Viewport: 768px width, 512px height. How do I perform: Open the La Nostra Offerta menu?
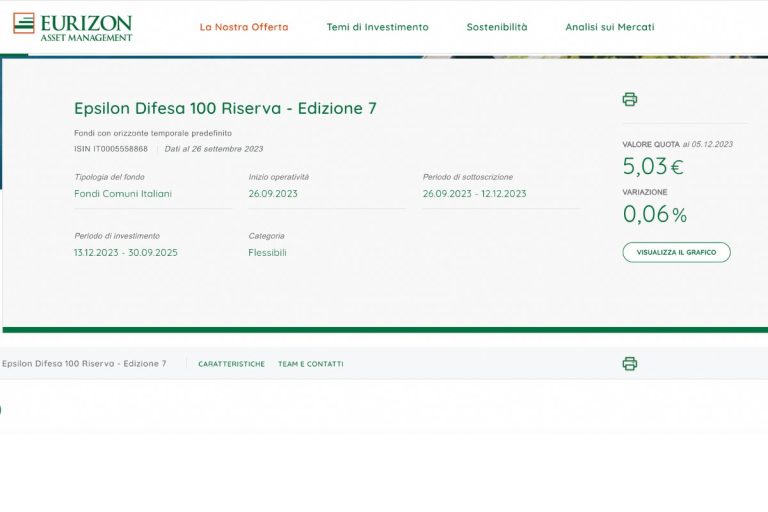(x=244, y=27)
